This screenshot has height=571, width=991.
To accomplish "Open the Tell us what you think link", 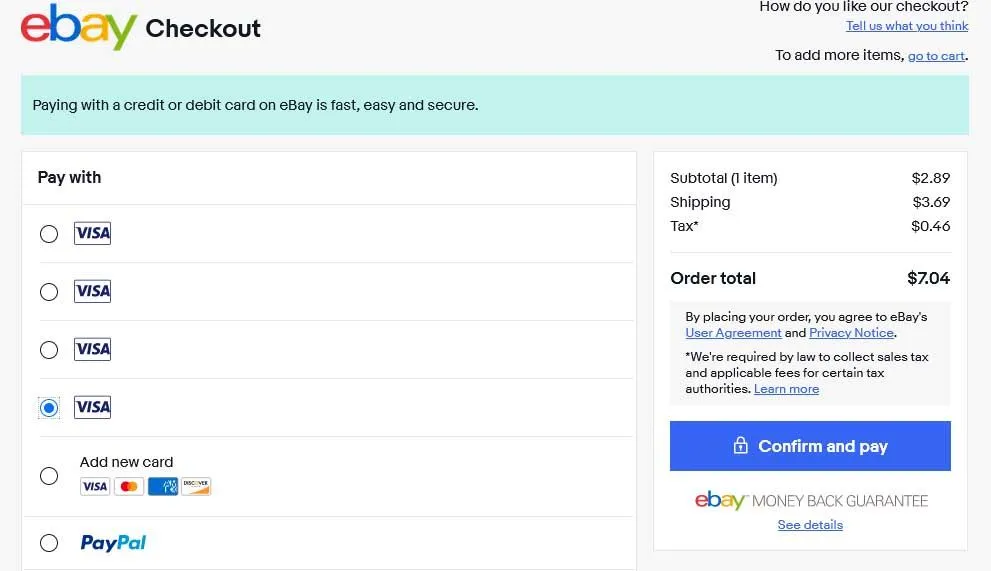I will [907, 26].
